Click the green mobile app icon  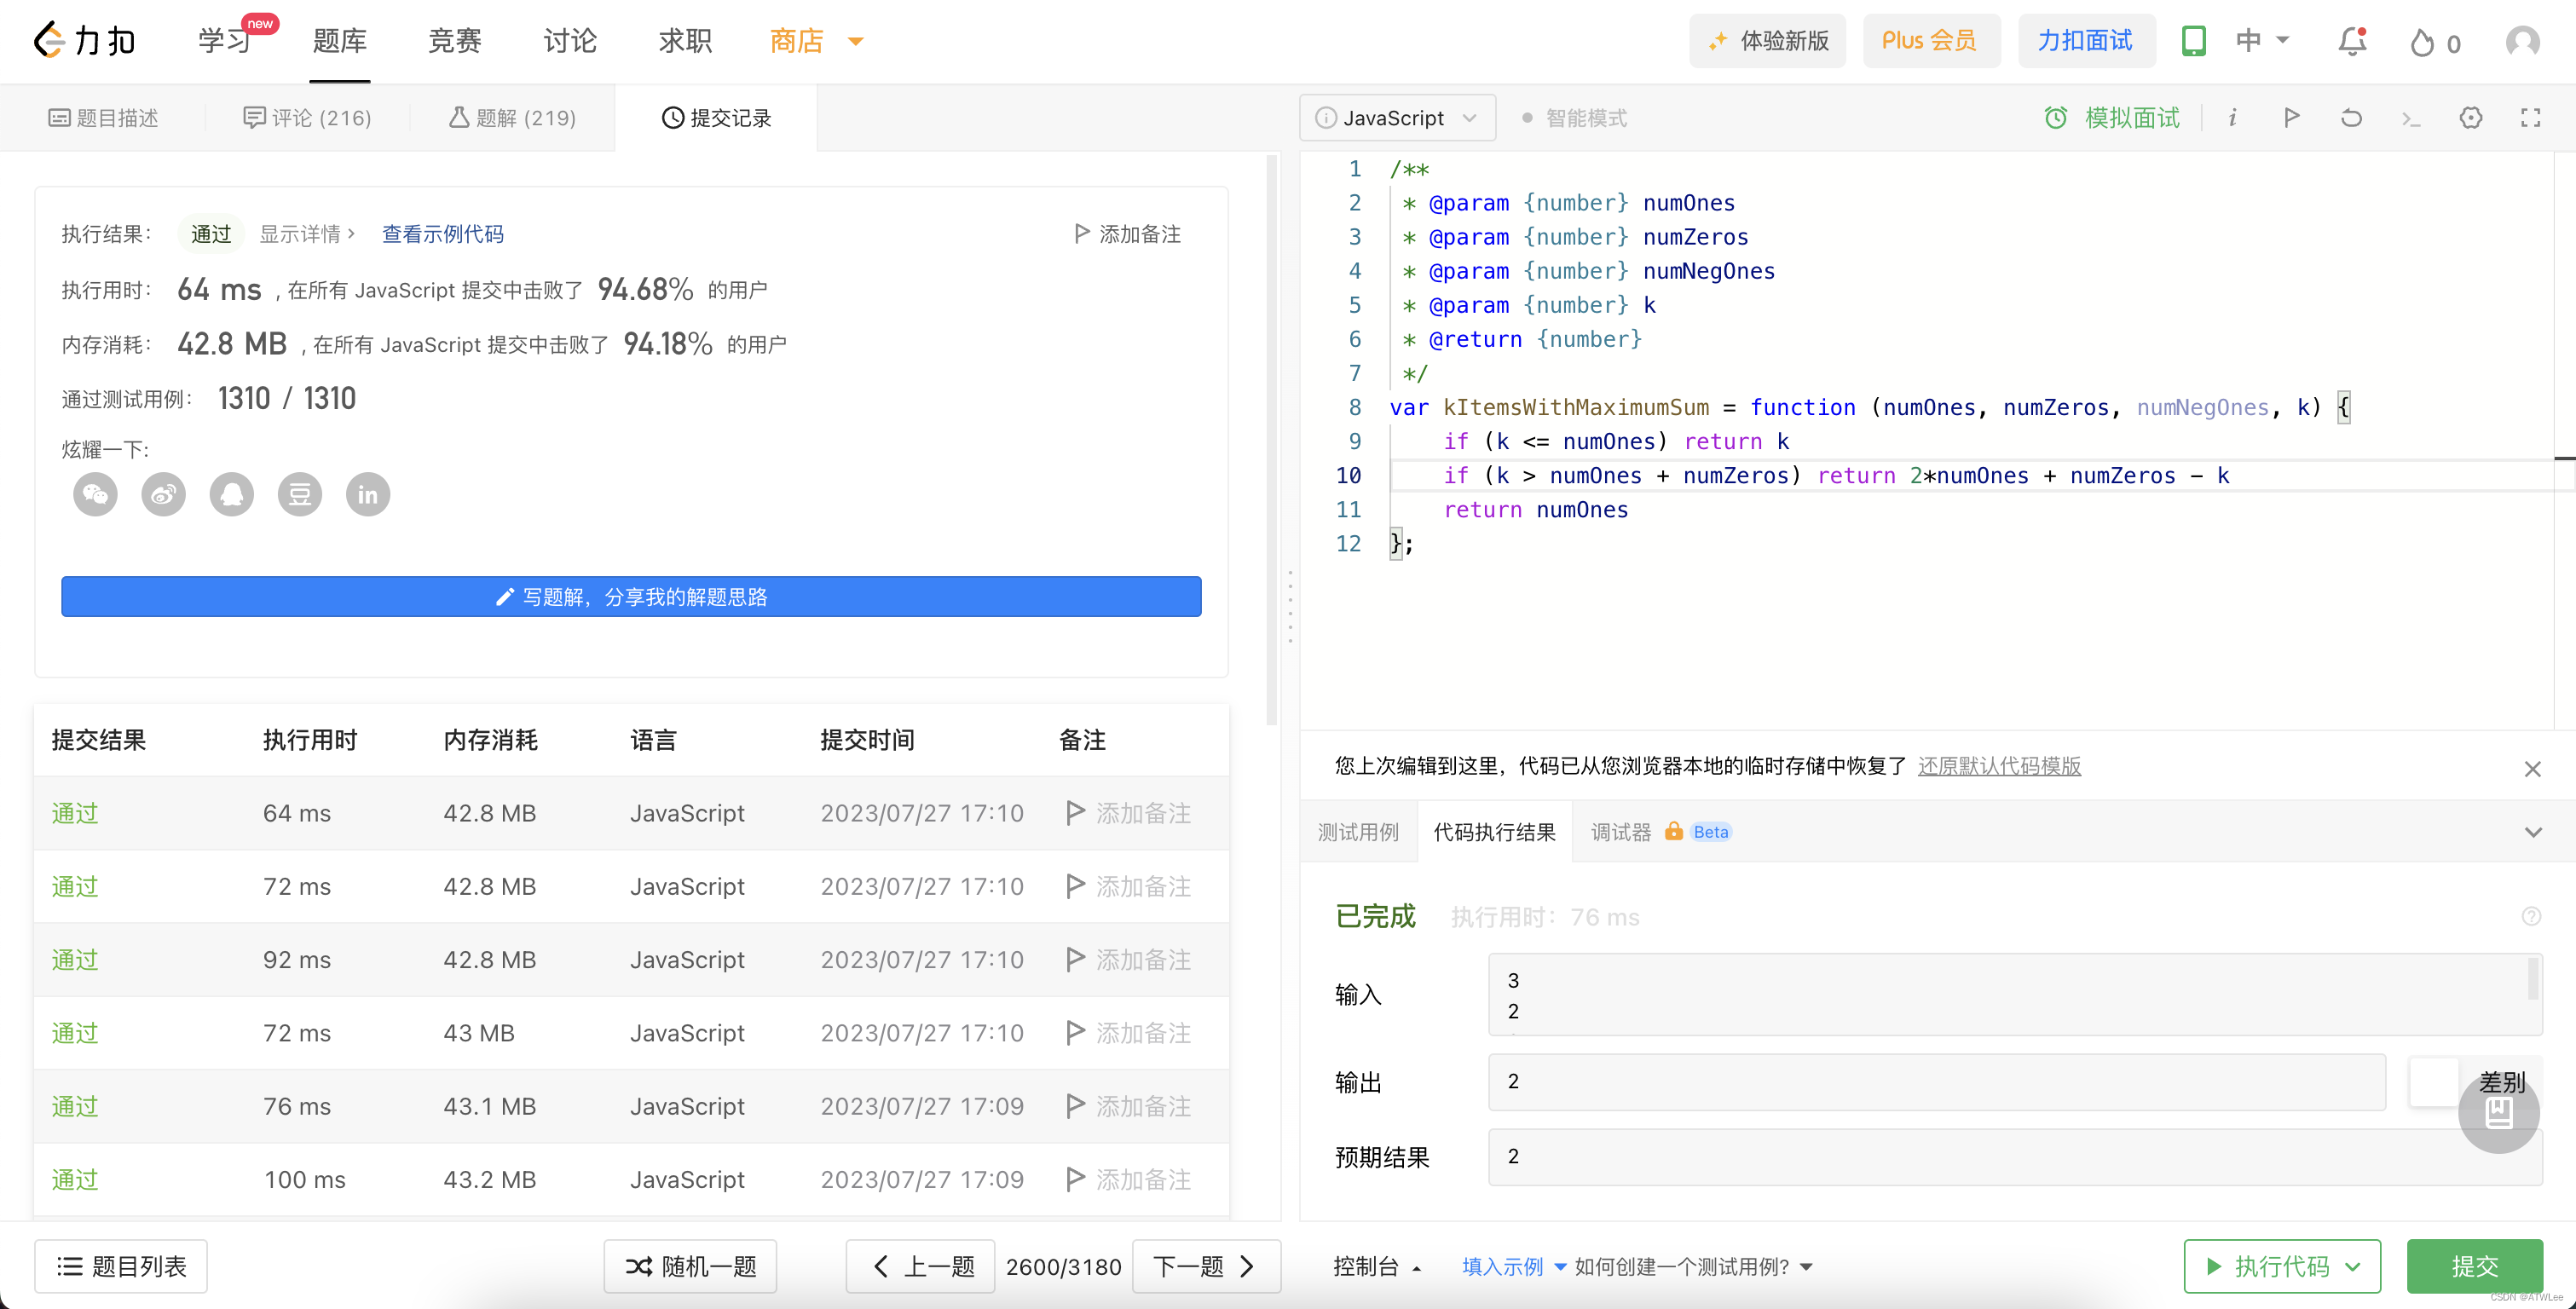(x=2193, y=41)
